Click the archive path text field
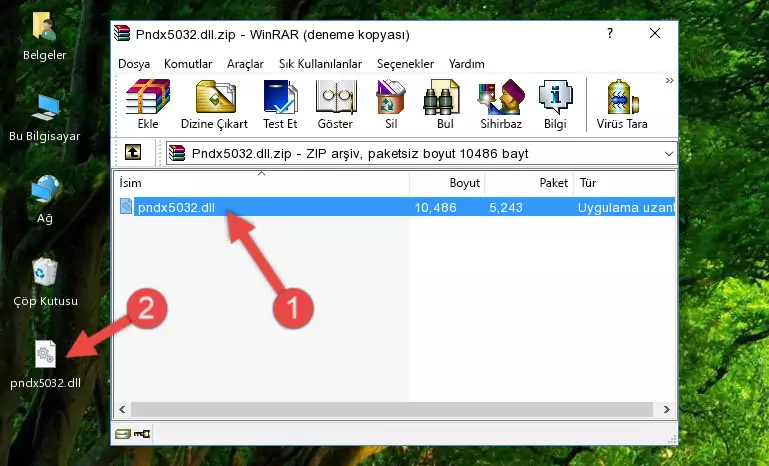The width and height of the screenshot is (769, 466). (x=421, y=154)
